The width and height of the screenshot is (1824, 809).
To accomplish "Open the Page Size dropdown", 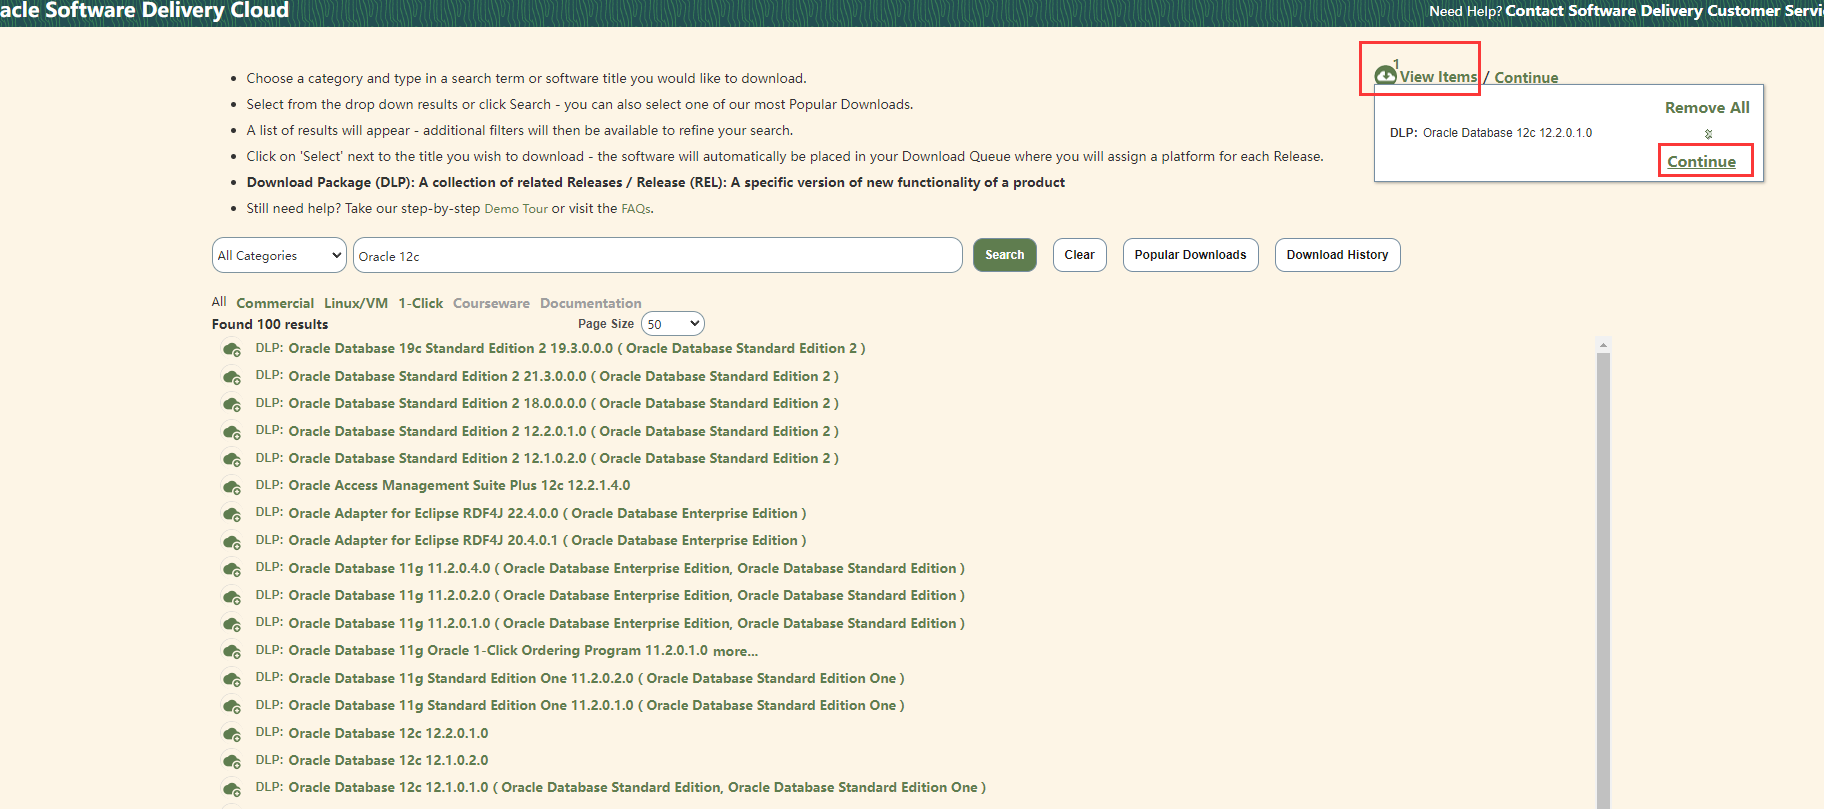I will point(673,324).
